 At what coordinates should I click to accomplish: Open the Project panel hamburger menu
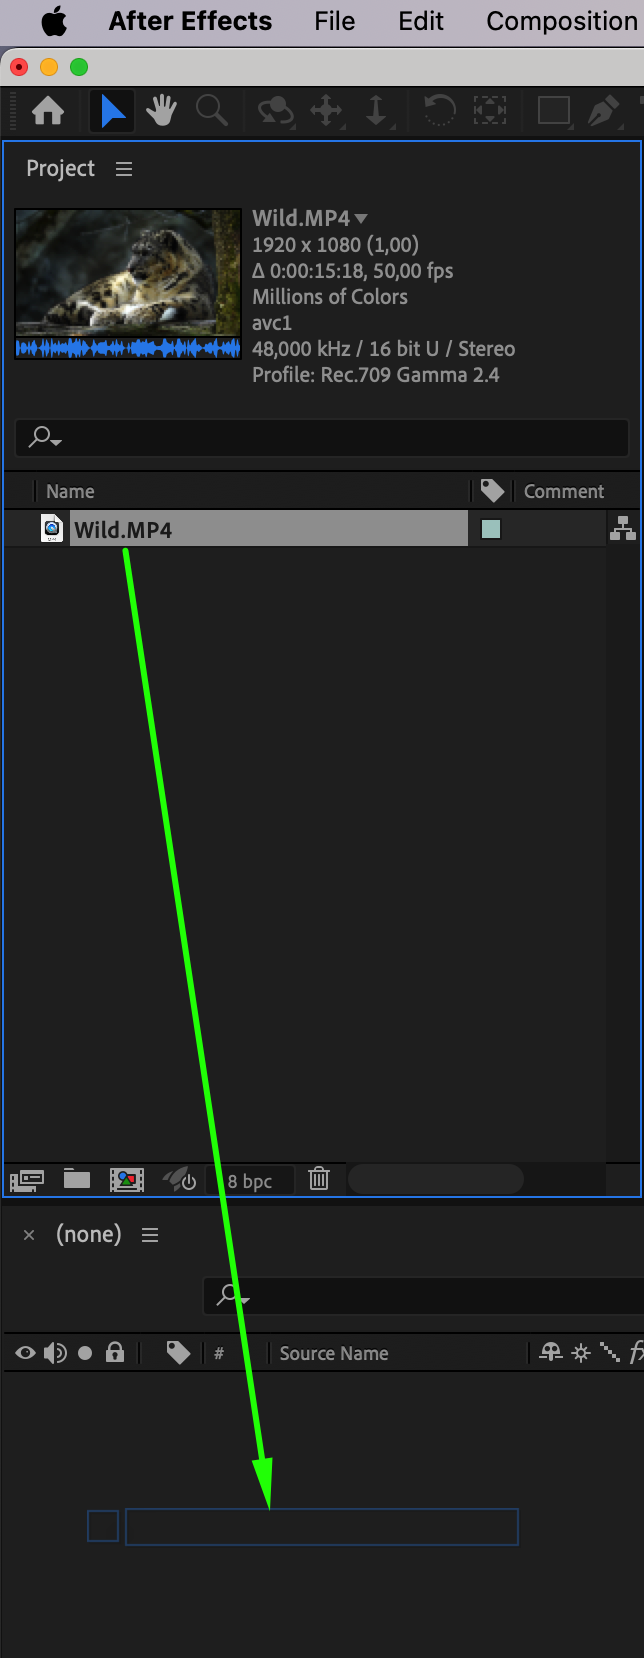[124, 169]
